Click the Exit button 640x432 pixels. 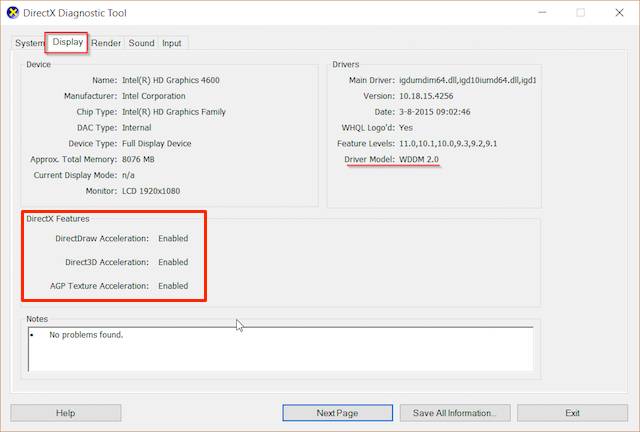(x=572, y=413)
